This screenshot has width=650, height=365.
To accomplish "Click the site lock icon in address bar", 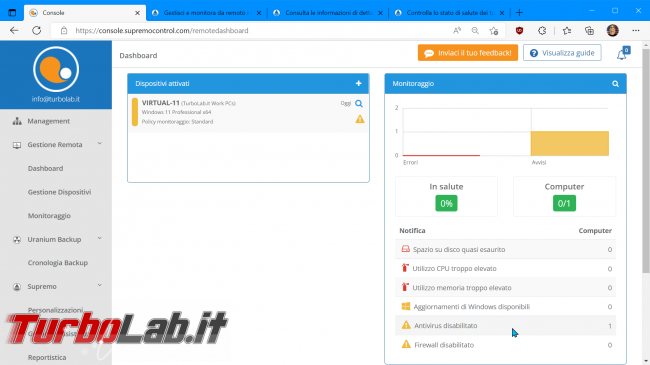I will pyautogui.click(x=64, y=30).
